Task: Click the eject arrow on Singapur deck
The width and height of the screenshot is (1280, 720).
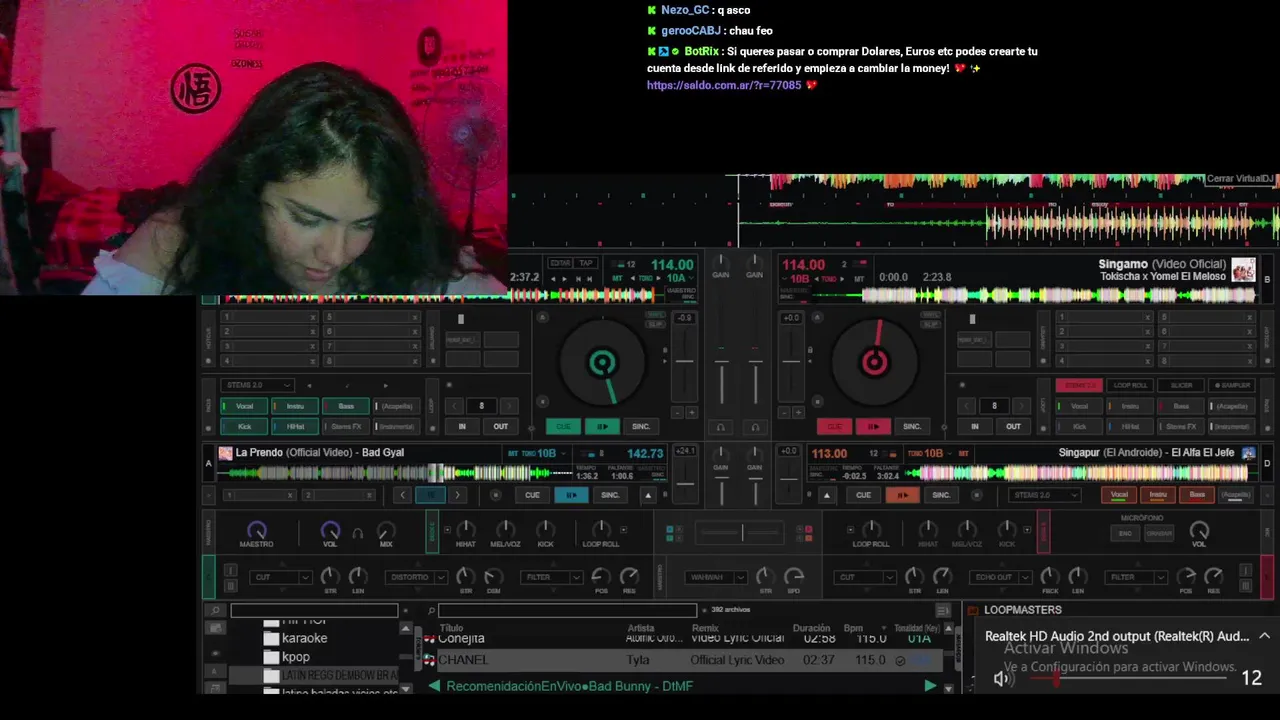Action: tap(826, 495)
